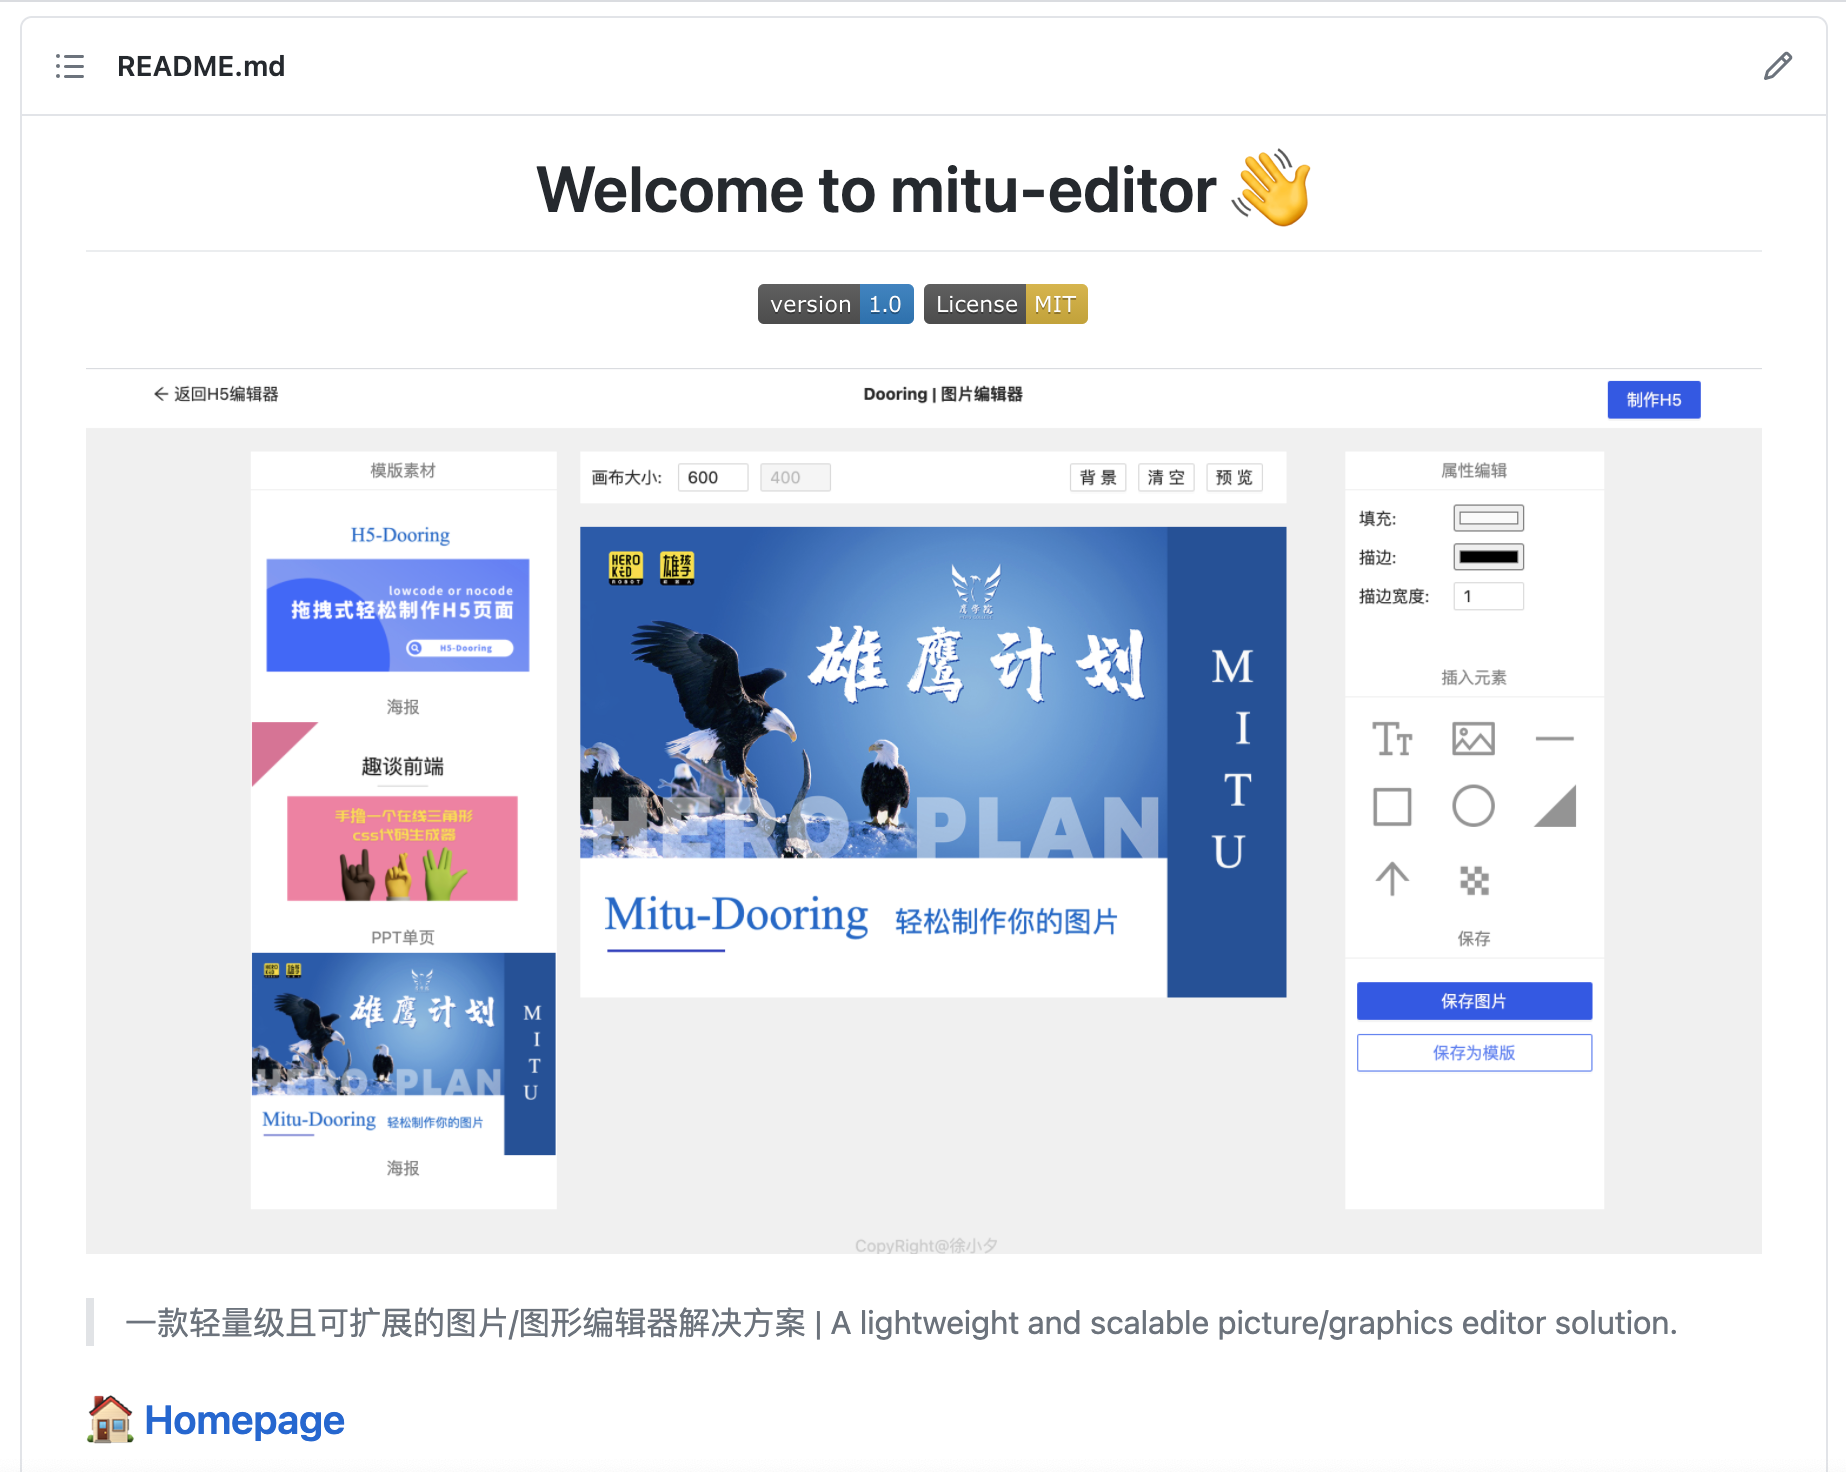Click the 描边宽度 input field

point(1488,596)
